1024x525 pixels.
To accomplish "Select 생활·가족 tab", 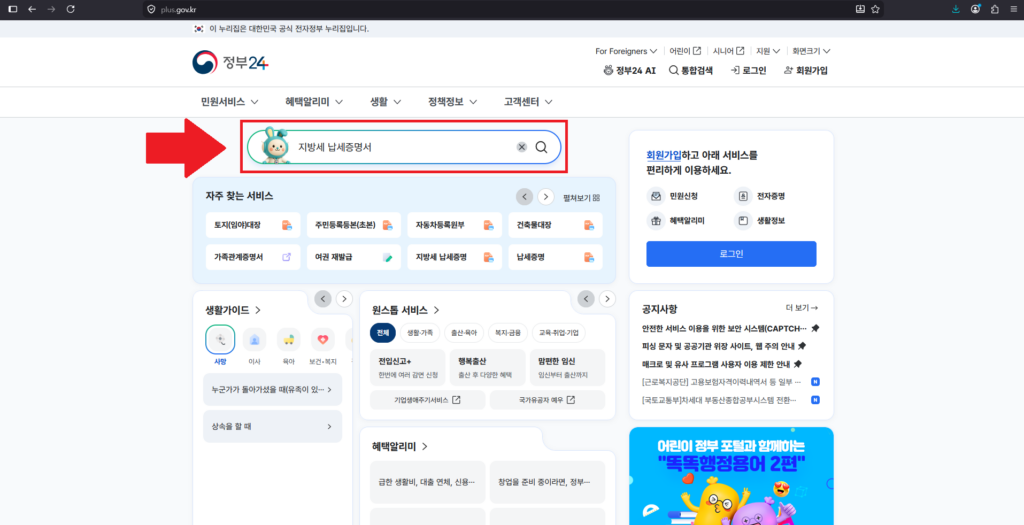I will (420, 332).
